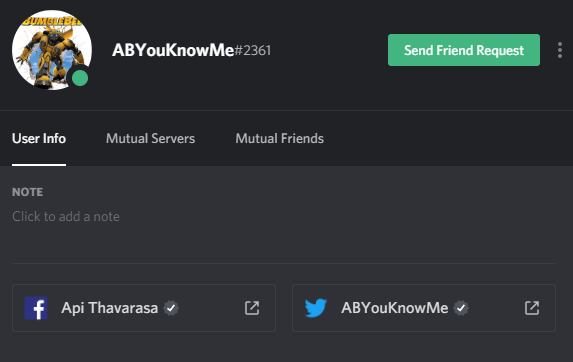Select the Api Thavarasa account name
The image size is (573, 362).
click(110, 308)
